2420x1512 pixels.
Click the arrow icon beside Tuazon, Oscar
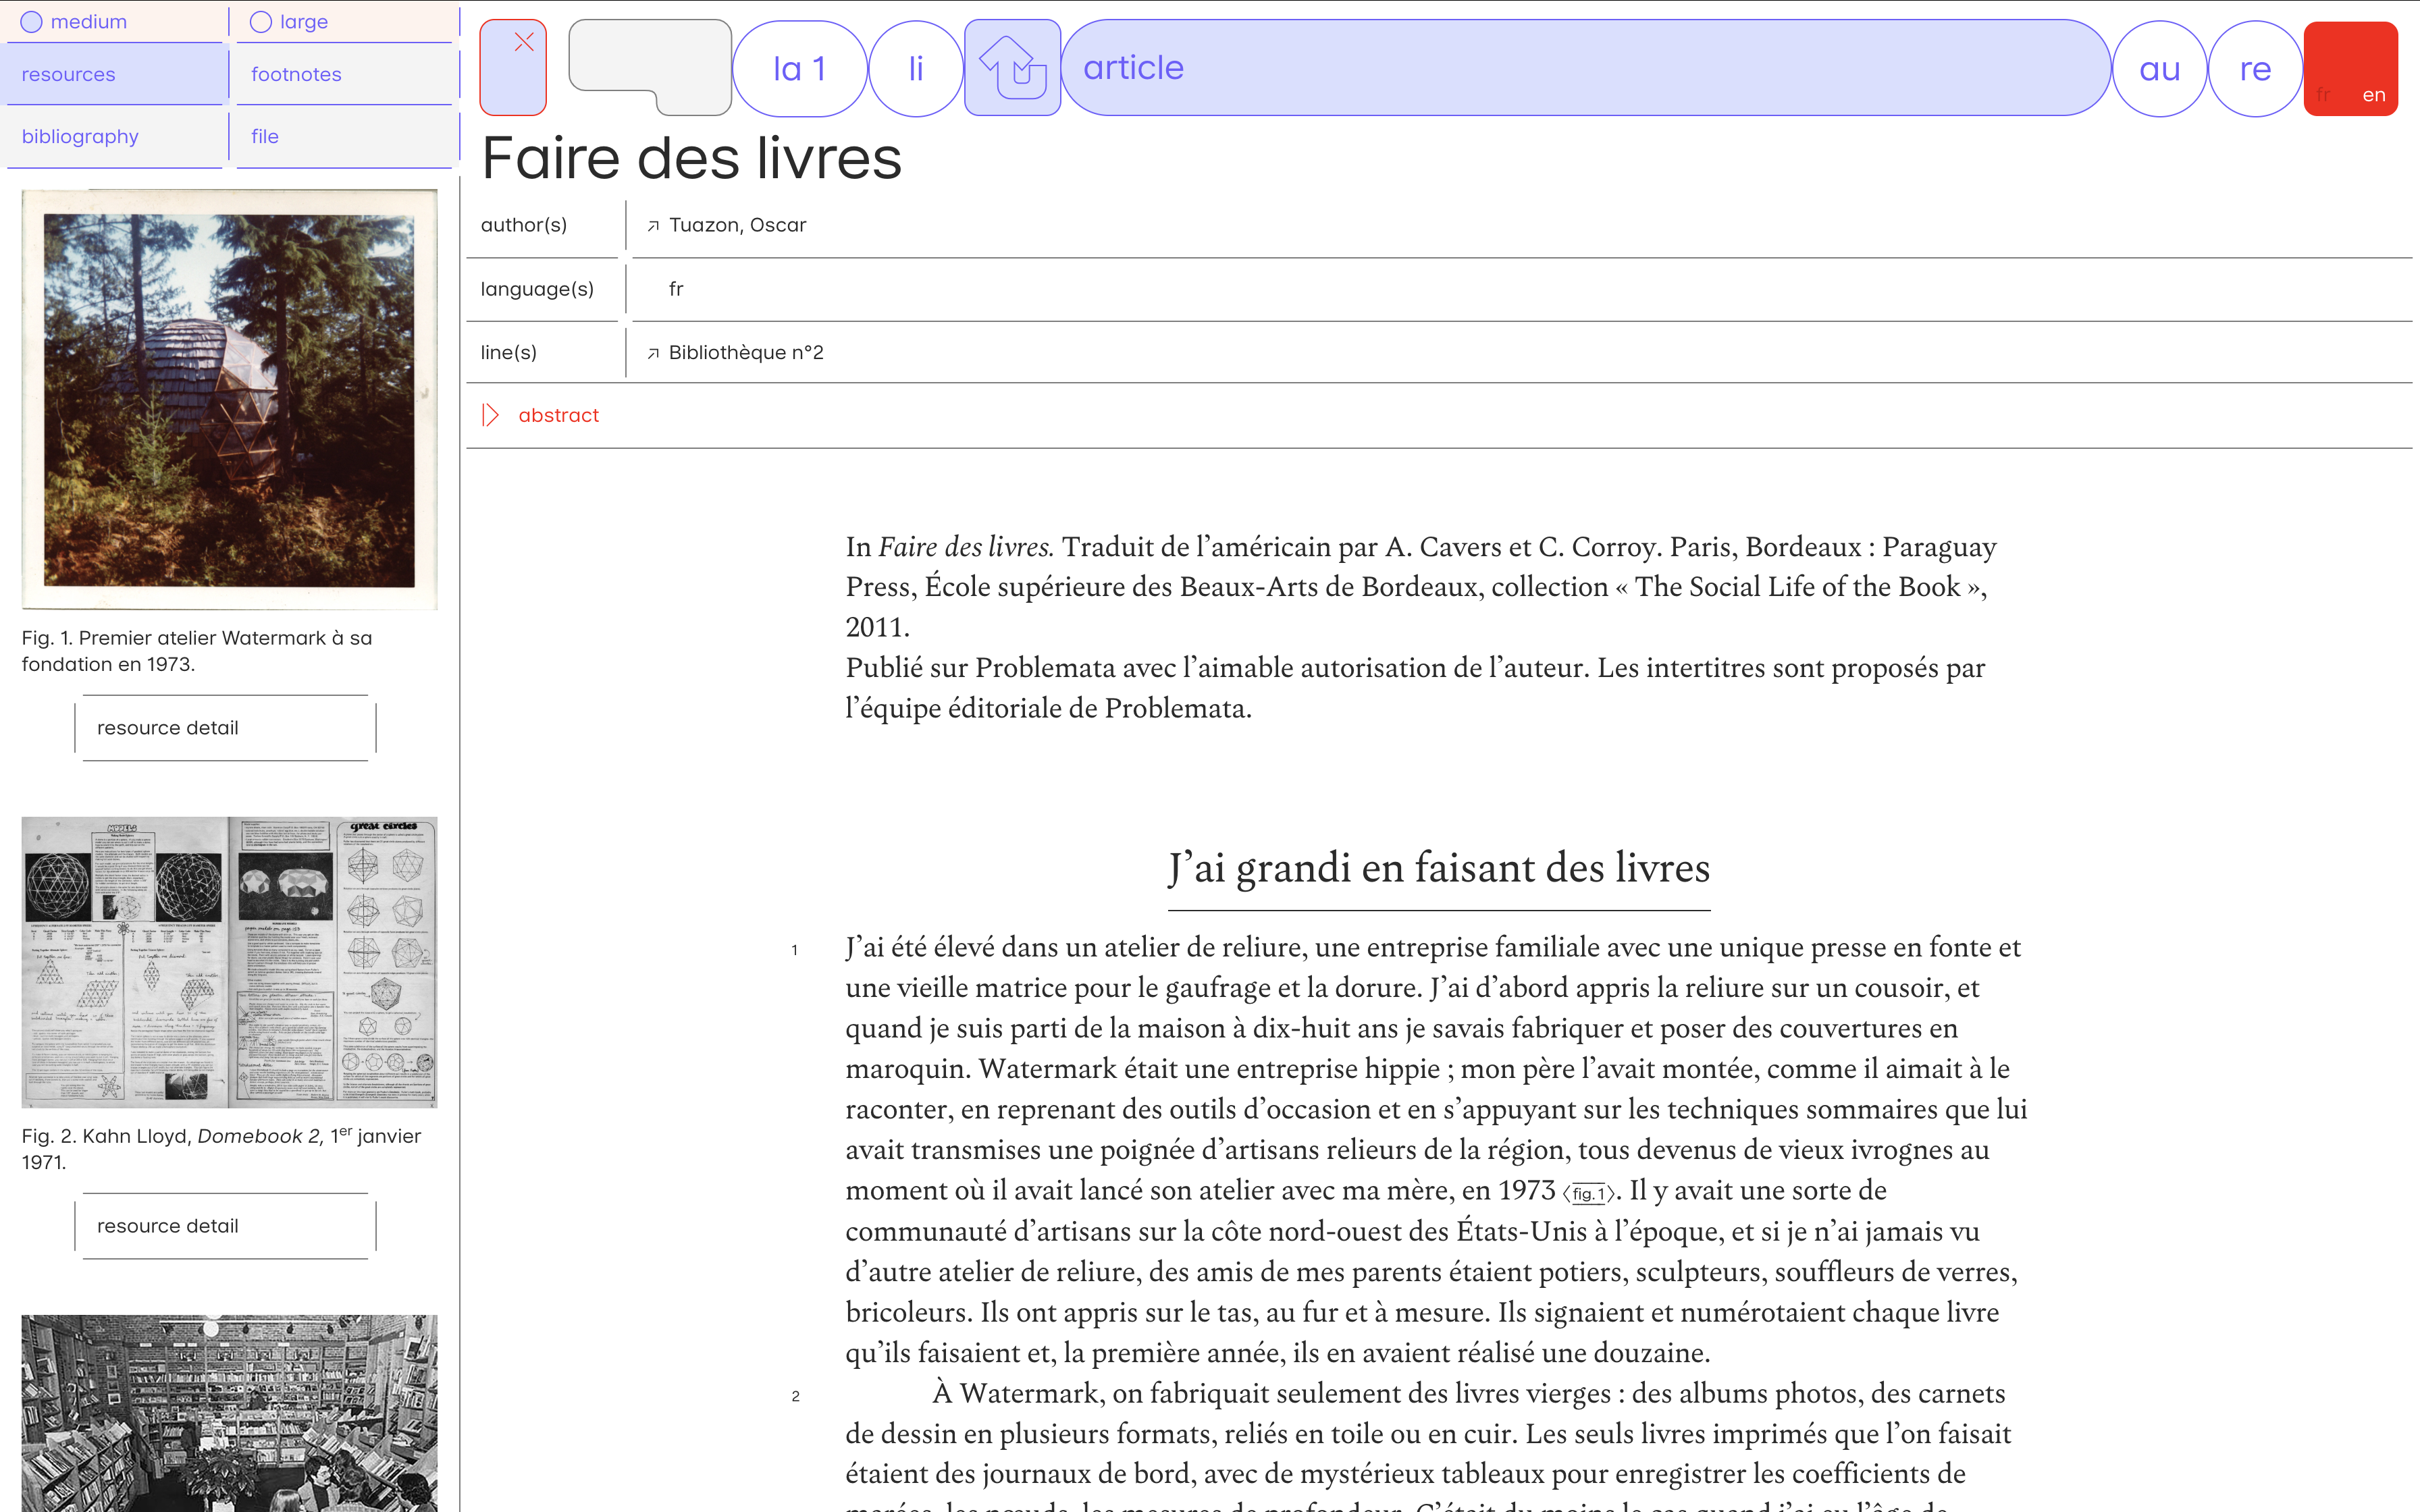click(x=653, y=226)
